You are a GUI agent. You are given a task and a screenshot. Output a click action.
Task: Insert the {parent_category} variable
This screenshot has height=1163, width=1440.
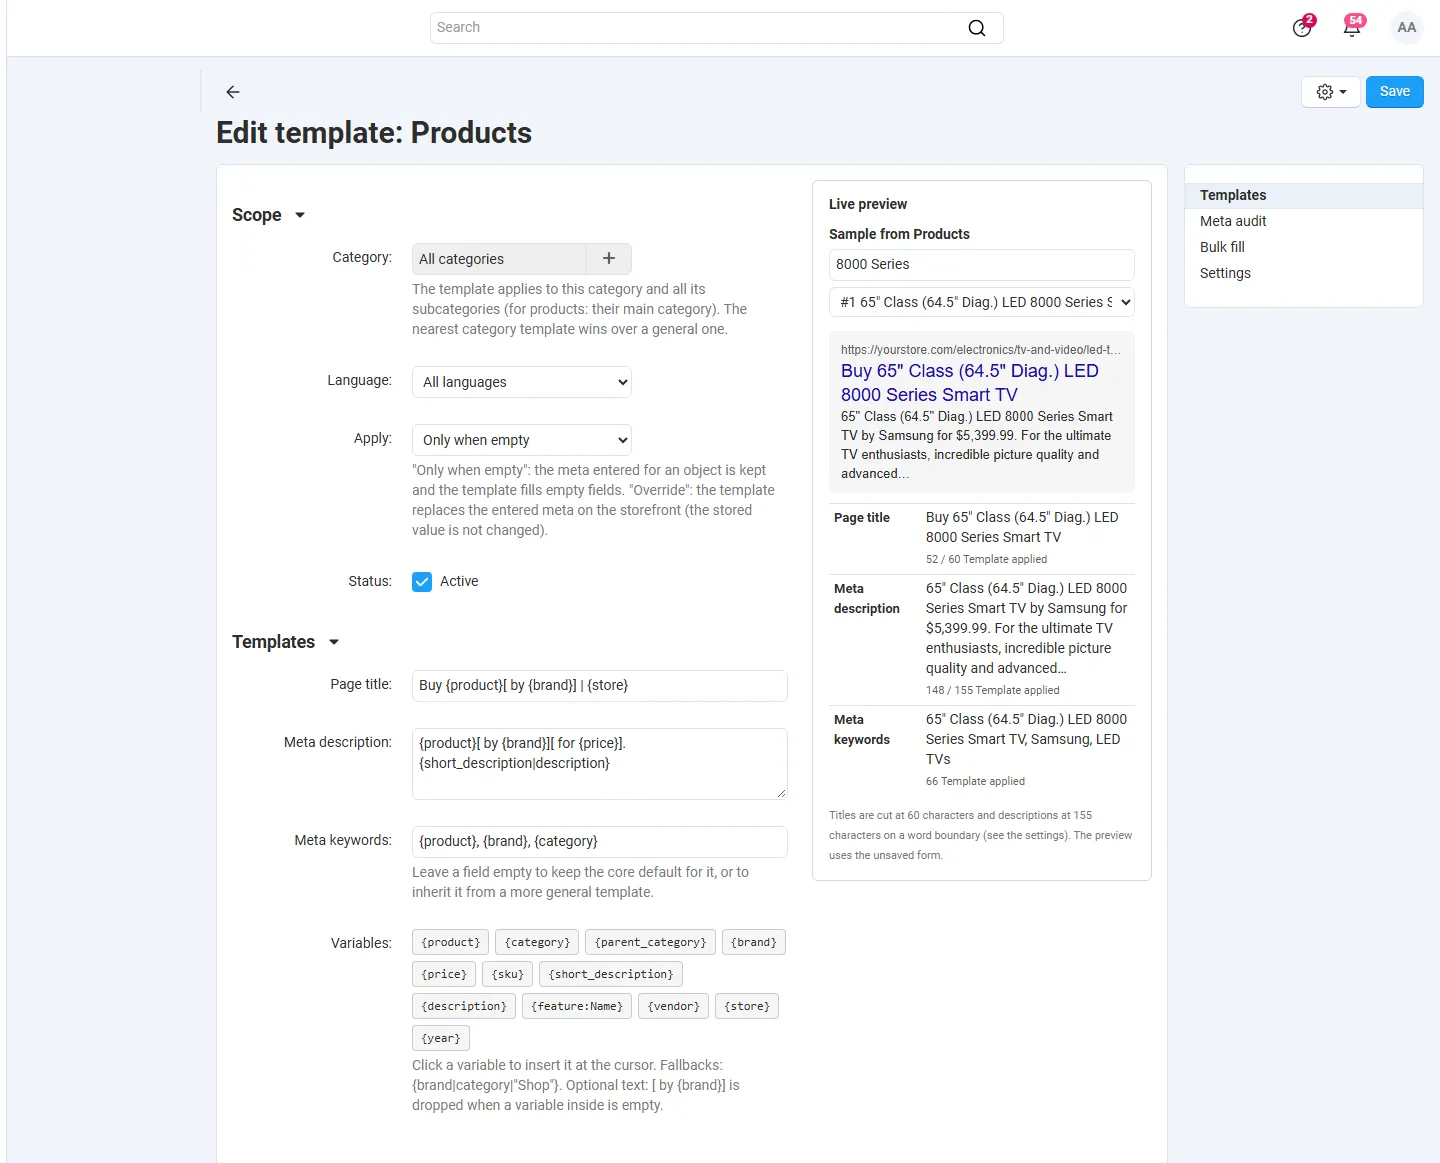click(x=650, y=942)
